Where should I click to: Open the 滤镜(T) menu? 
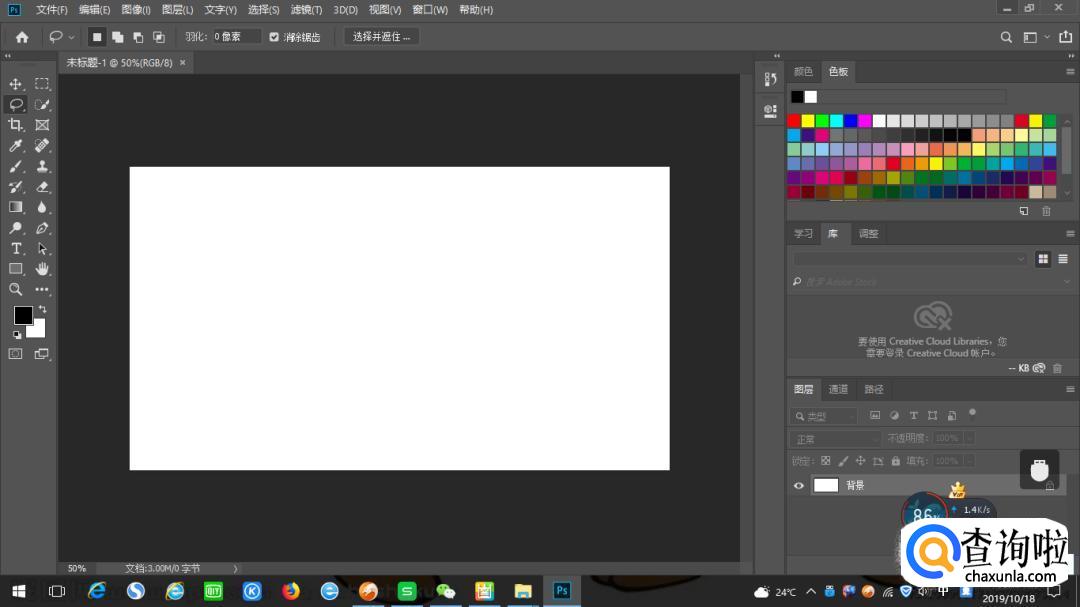click(306, 10)
